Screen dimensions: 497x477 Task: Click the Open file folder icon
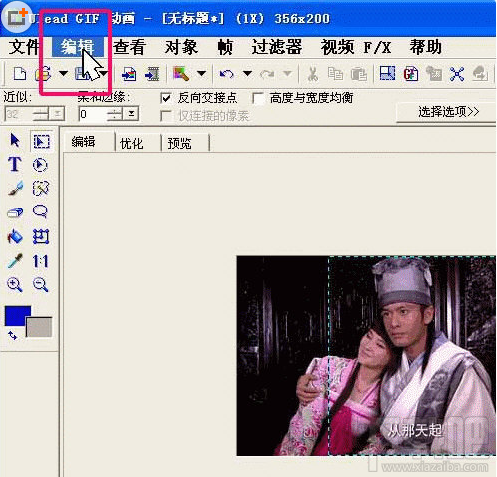(x=43, y=73)
